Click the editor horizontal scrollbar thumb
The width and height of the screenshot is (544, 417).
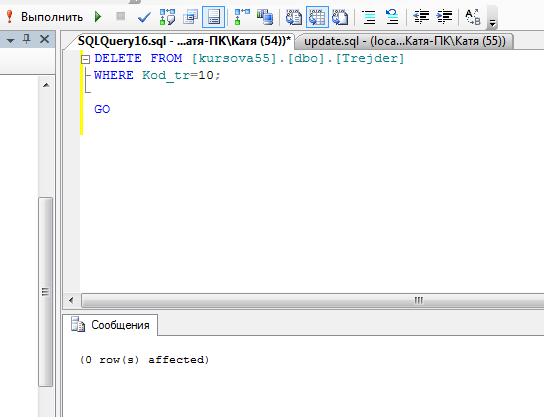tap(313, 300)
